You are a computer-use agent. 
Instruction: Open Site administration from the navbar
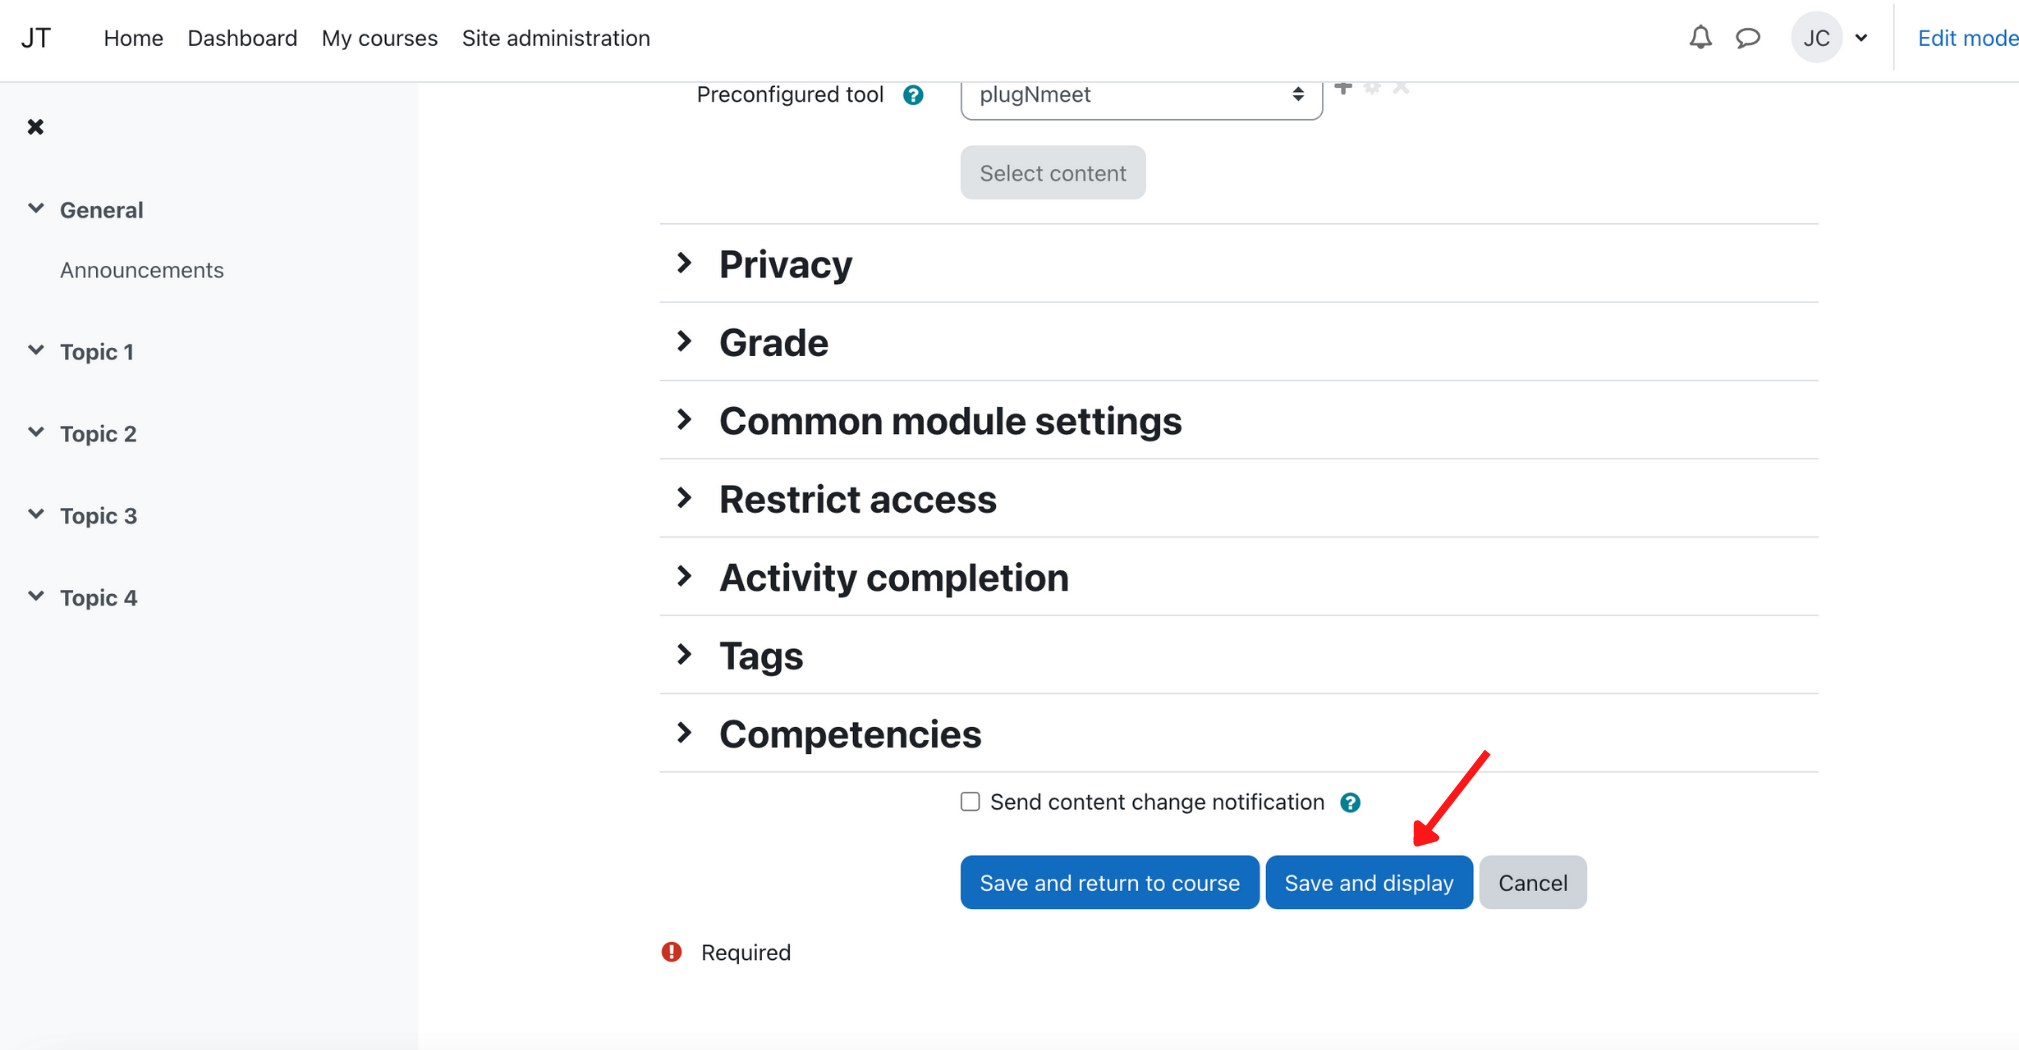tap(556, 38)
